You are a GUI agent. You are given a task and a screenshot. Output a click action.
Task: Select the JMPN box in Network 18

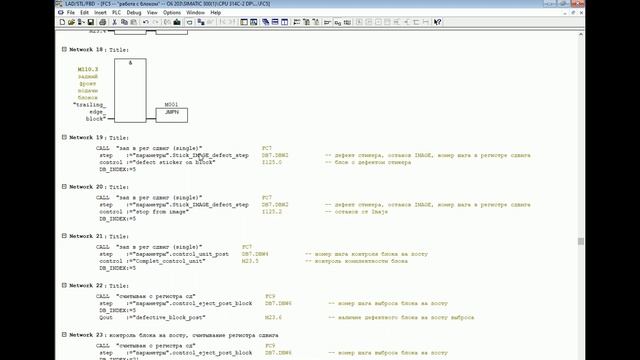pyautogui.click(x=172, y=115)
